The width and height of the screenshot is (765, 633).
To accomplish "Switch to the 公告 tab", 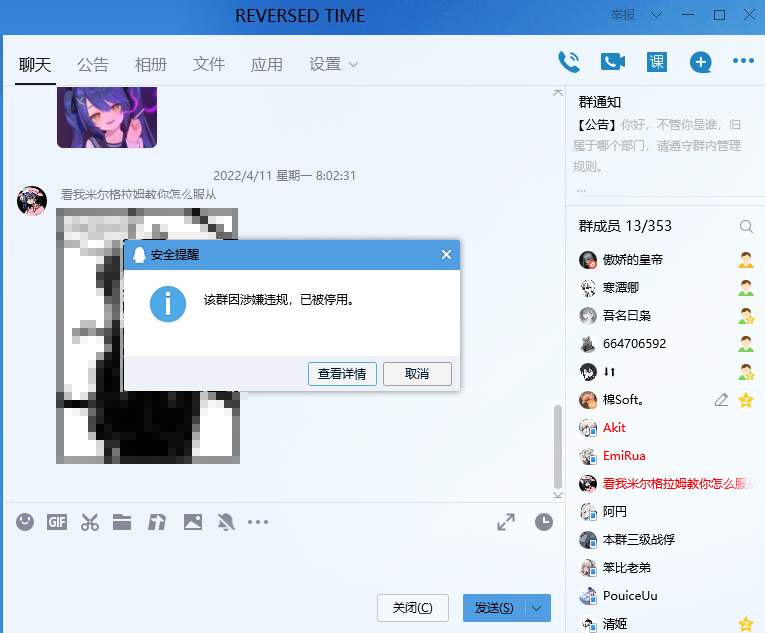I will [x=93, y=64].
